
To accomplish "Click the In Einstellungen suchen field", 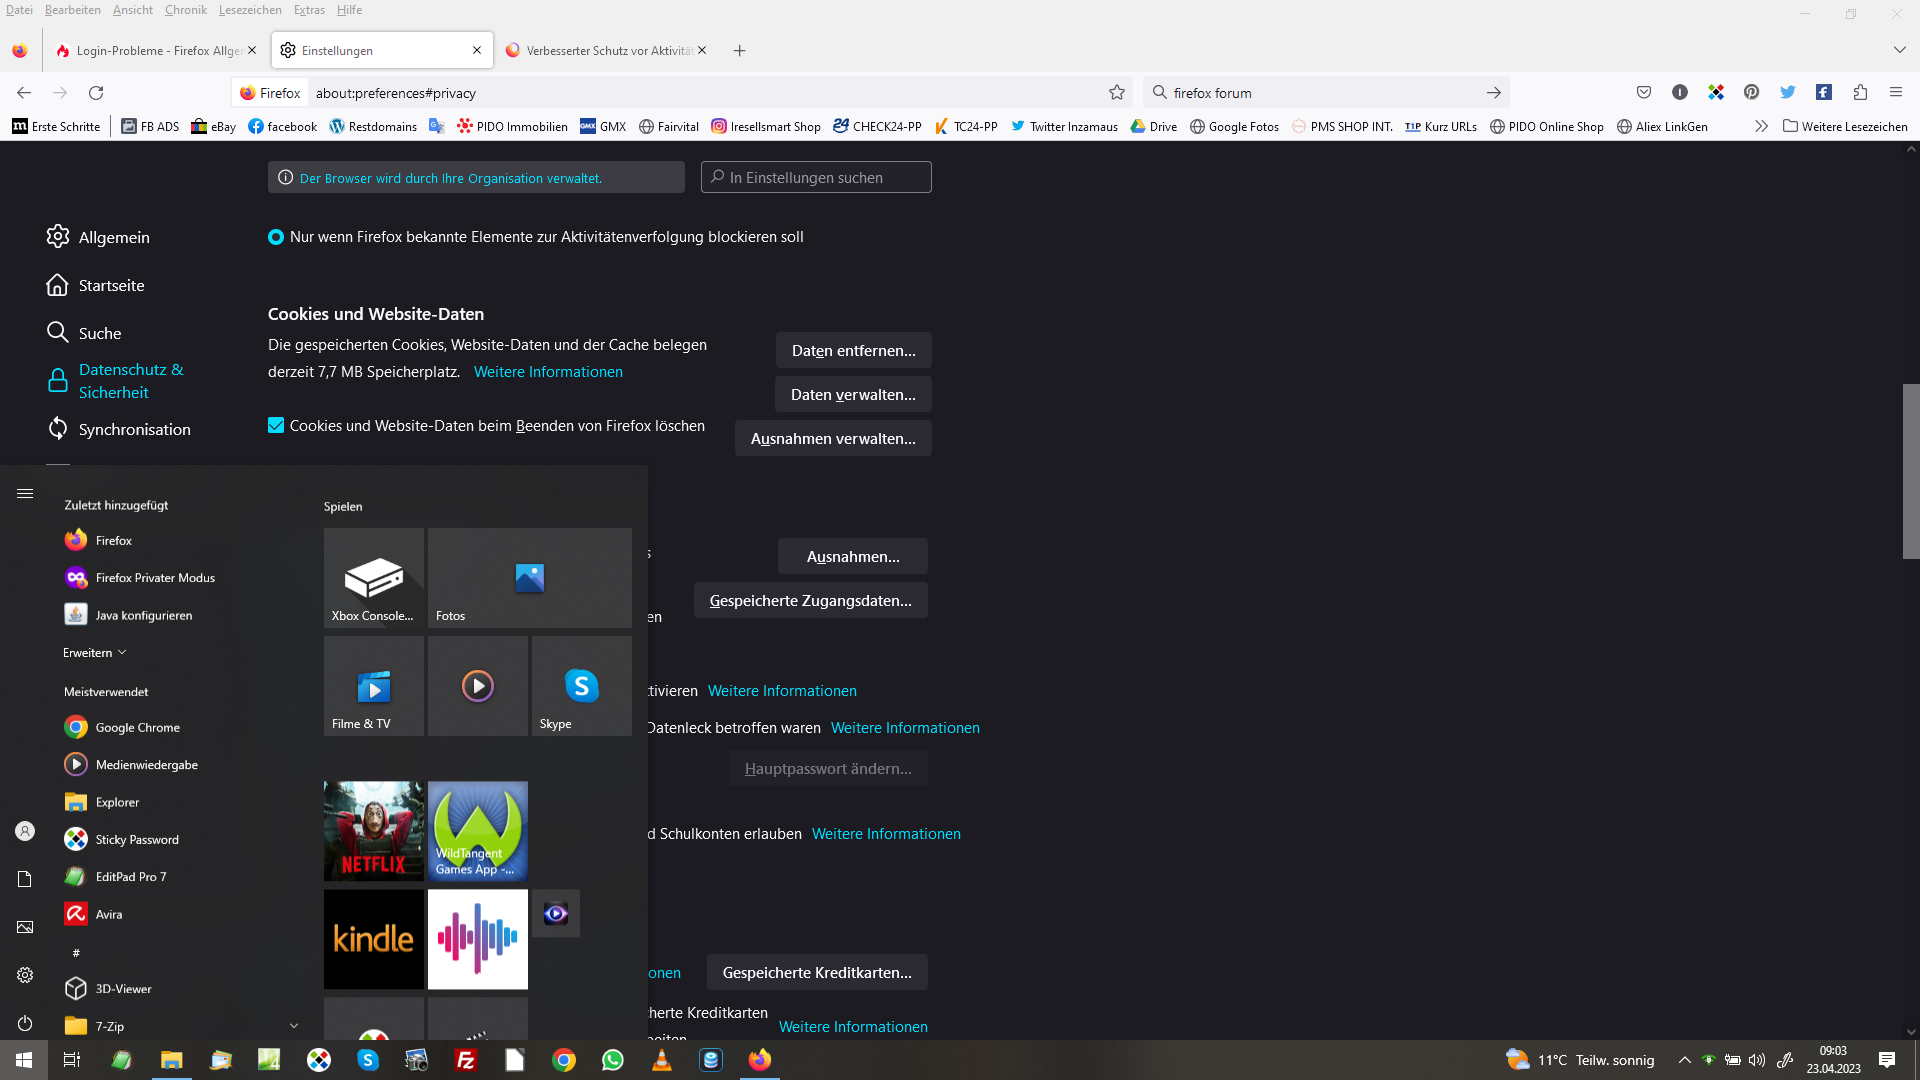I will click(x=816, y=178).
